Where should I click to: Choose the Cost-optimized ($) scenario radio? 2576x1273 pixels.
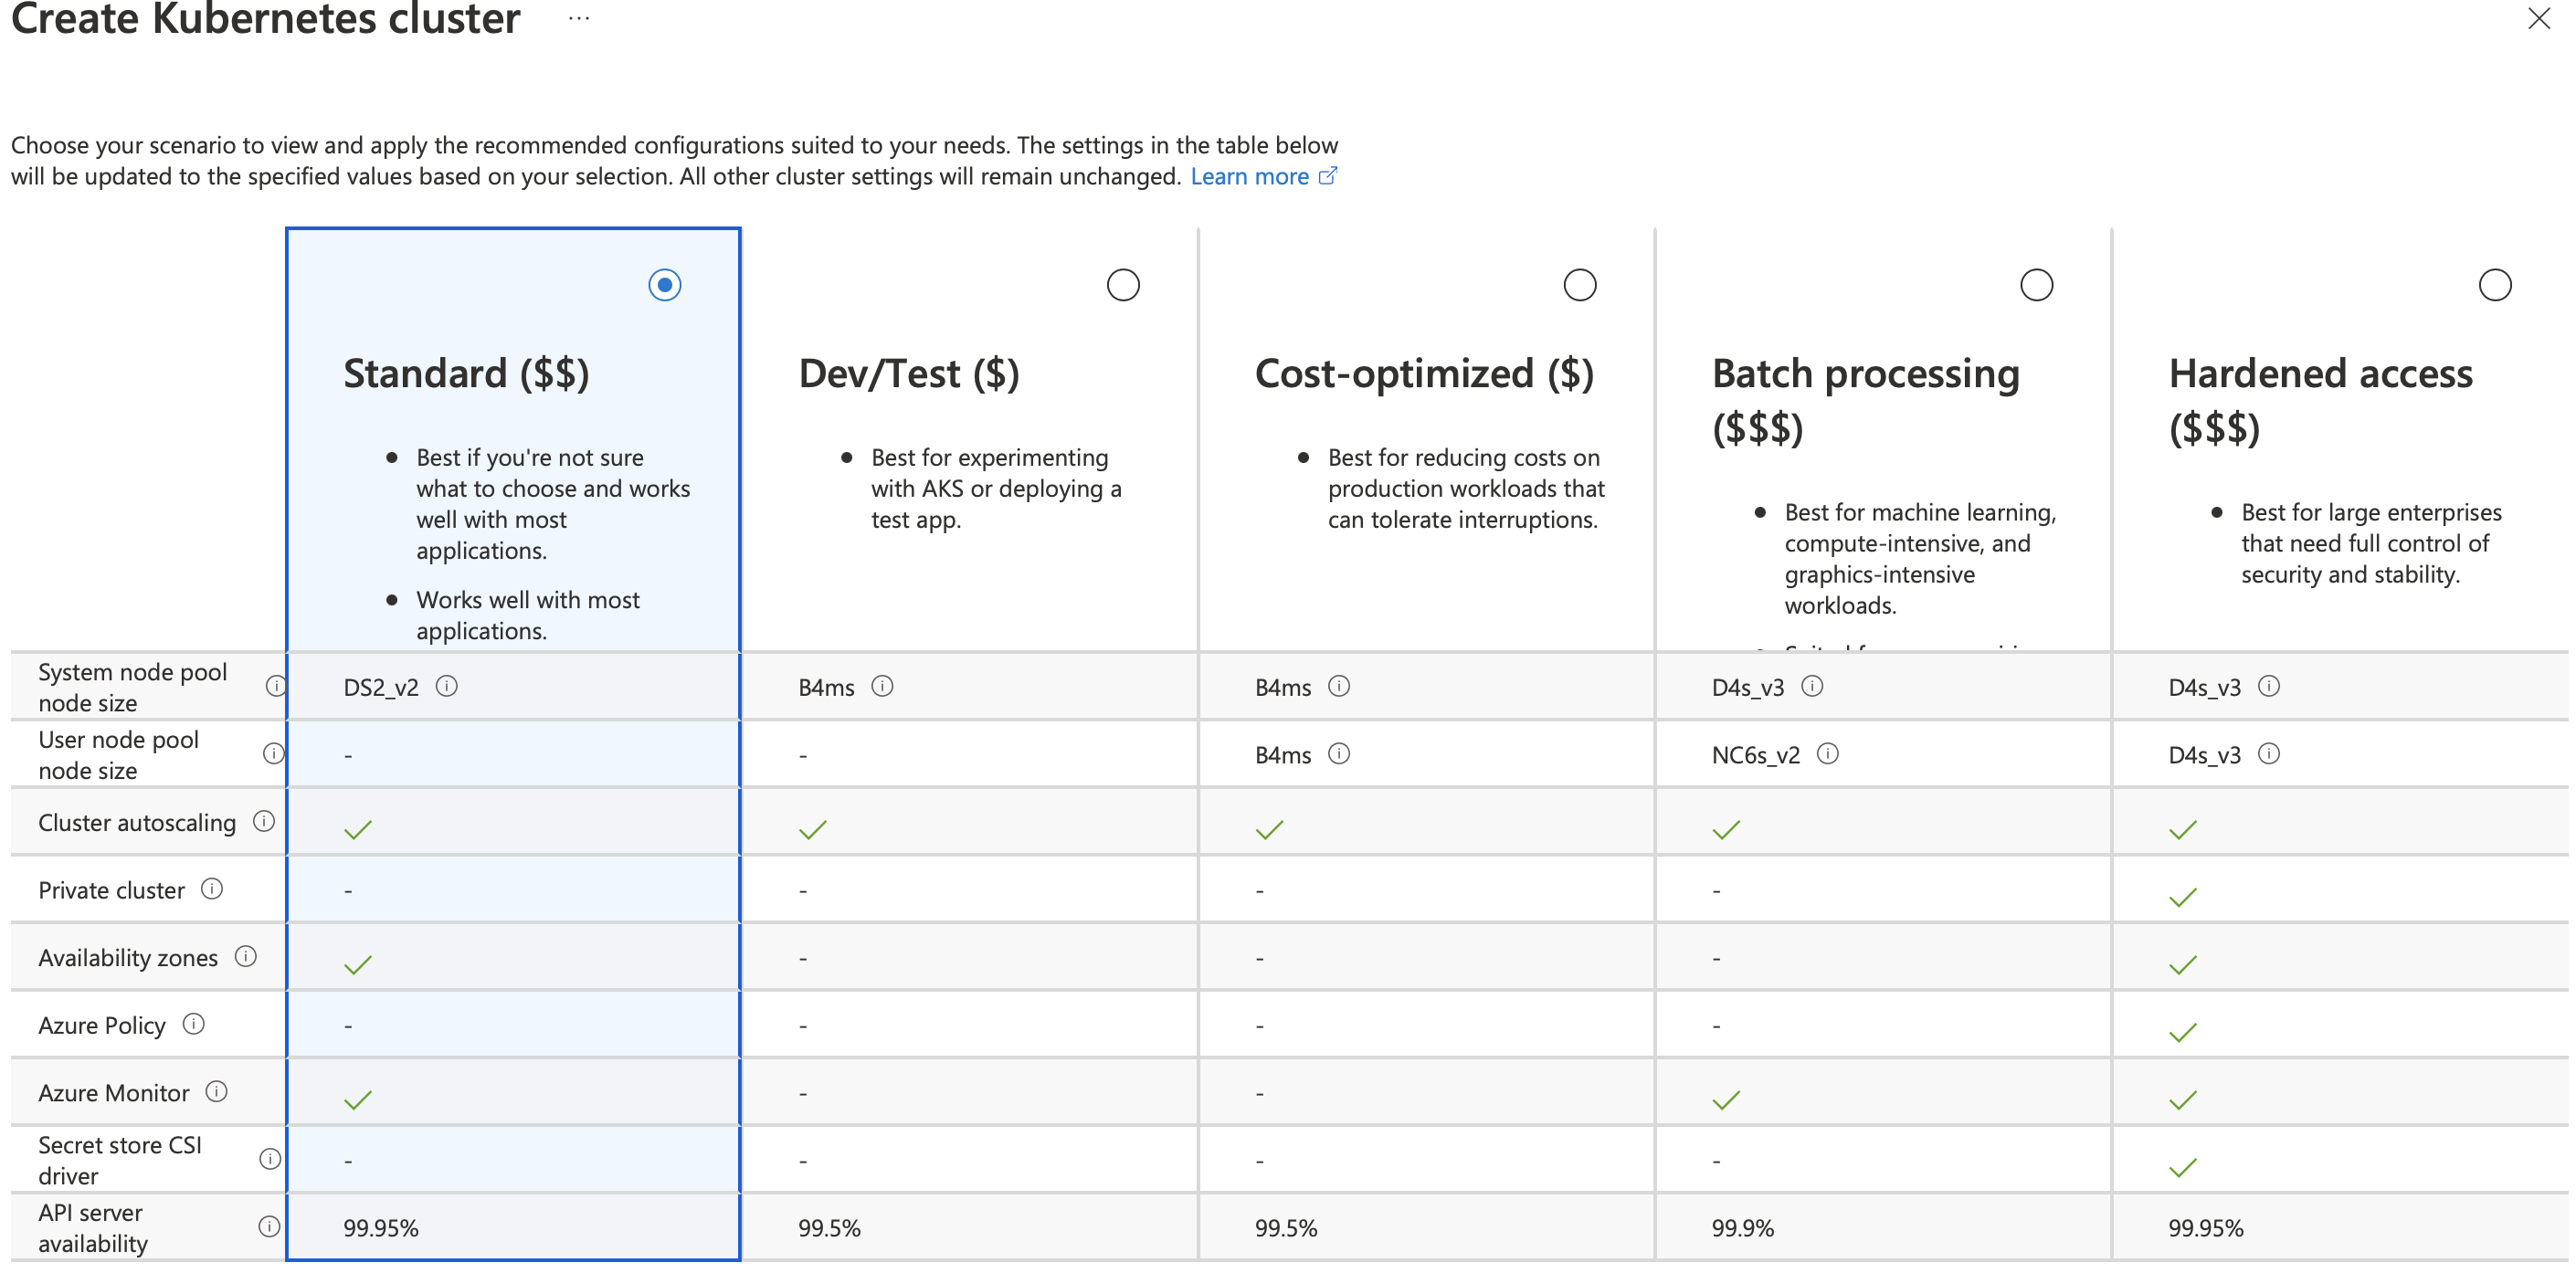(1580, 285)
